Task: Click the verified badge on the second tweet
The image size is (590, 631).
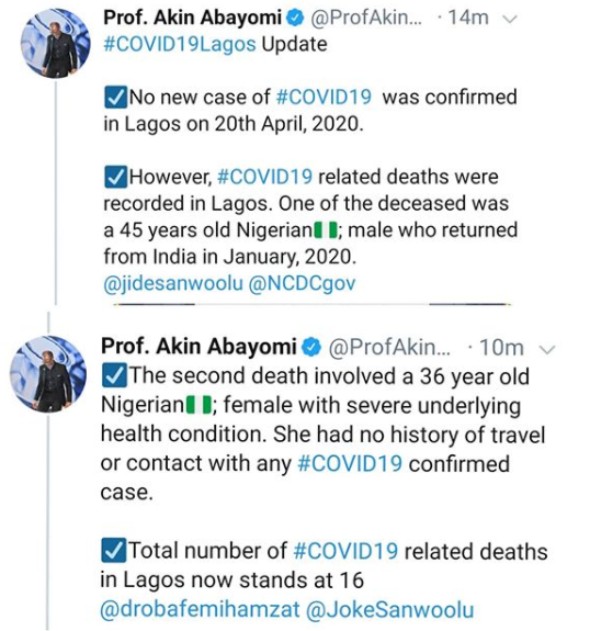Action: pyautogui.click(x=312, y=348)
